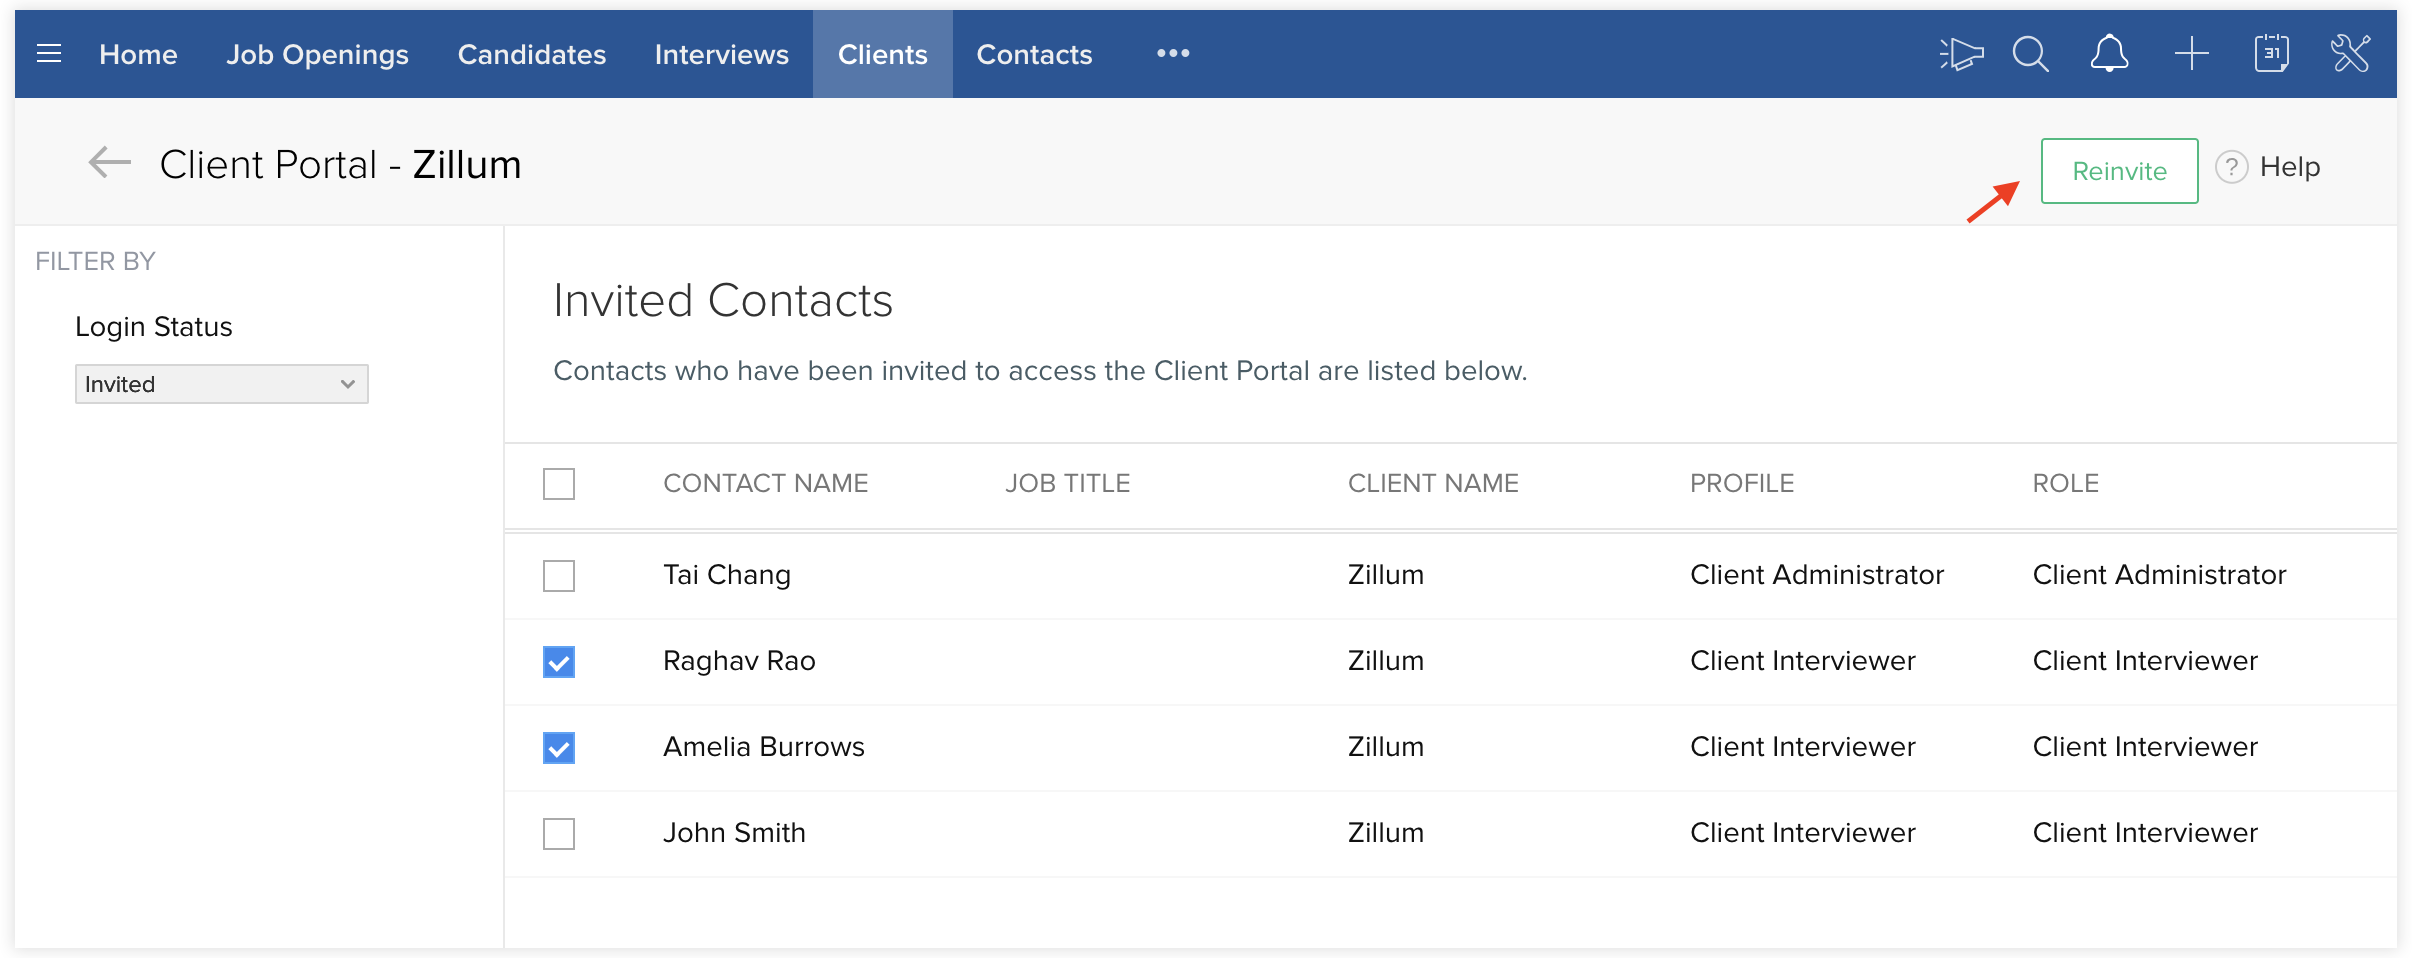Sort by the Contact Name column header
Viewport: 2412px width, 958px height.
pos(766,484)
